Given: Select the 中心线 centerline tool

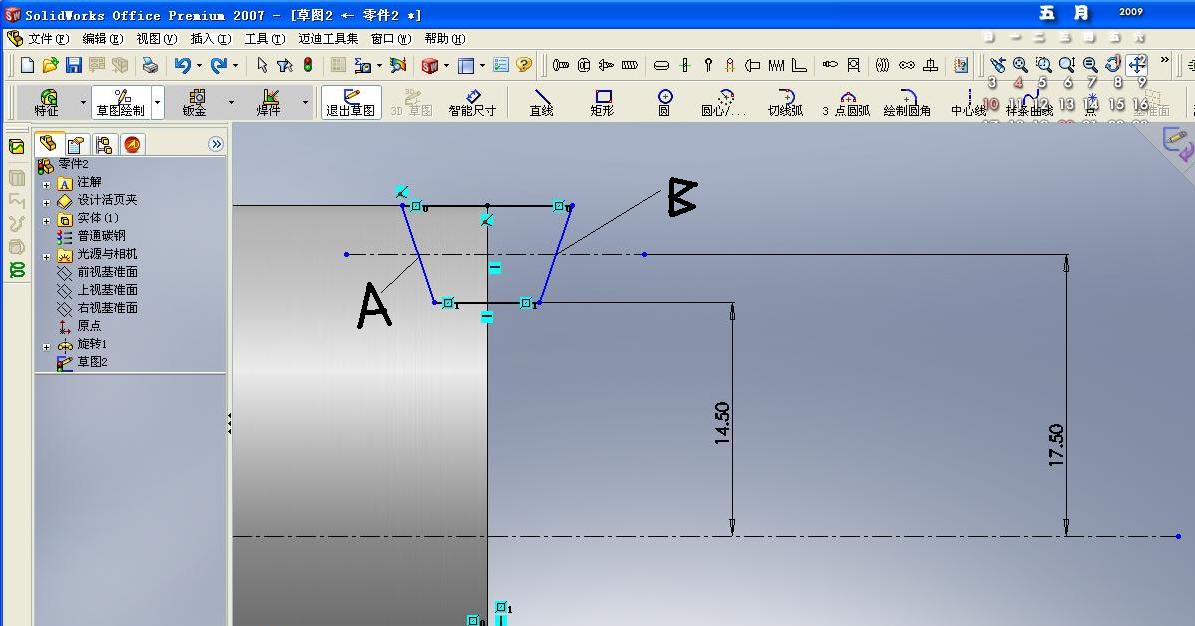Looking at the screenshot, I should [x=968, y=102].
